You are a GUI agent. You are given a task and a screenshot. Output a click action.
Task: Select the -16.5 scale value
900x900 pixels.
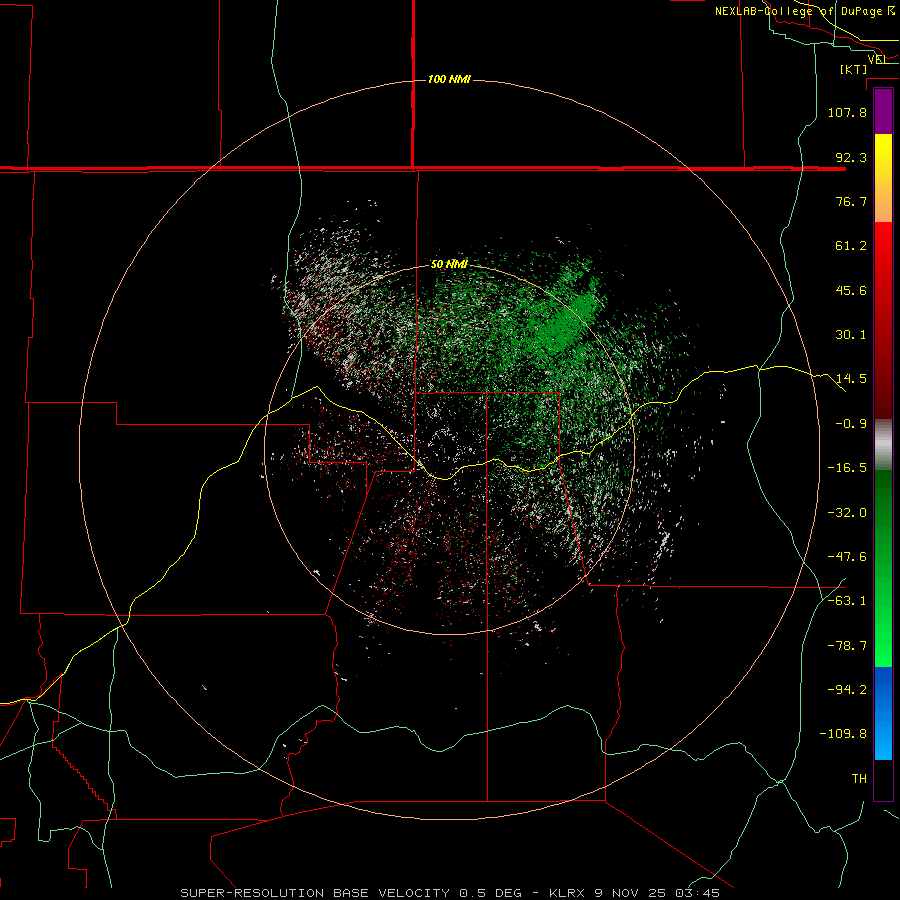(847, 468)
